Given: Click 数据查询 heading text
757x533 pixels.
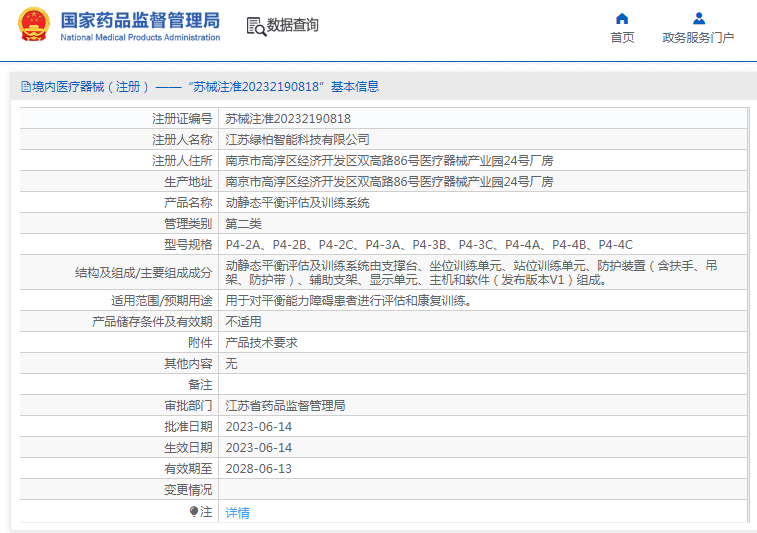Looking at the screenshot, I should [293, 25].
